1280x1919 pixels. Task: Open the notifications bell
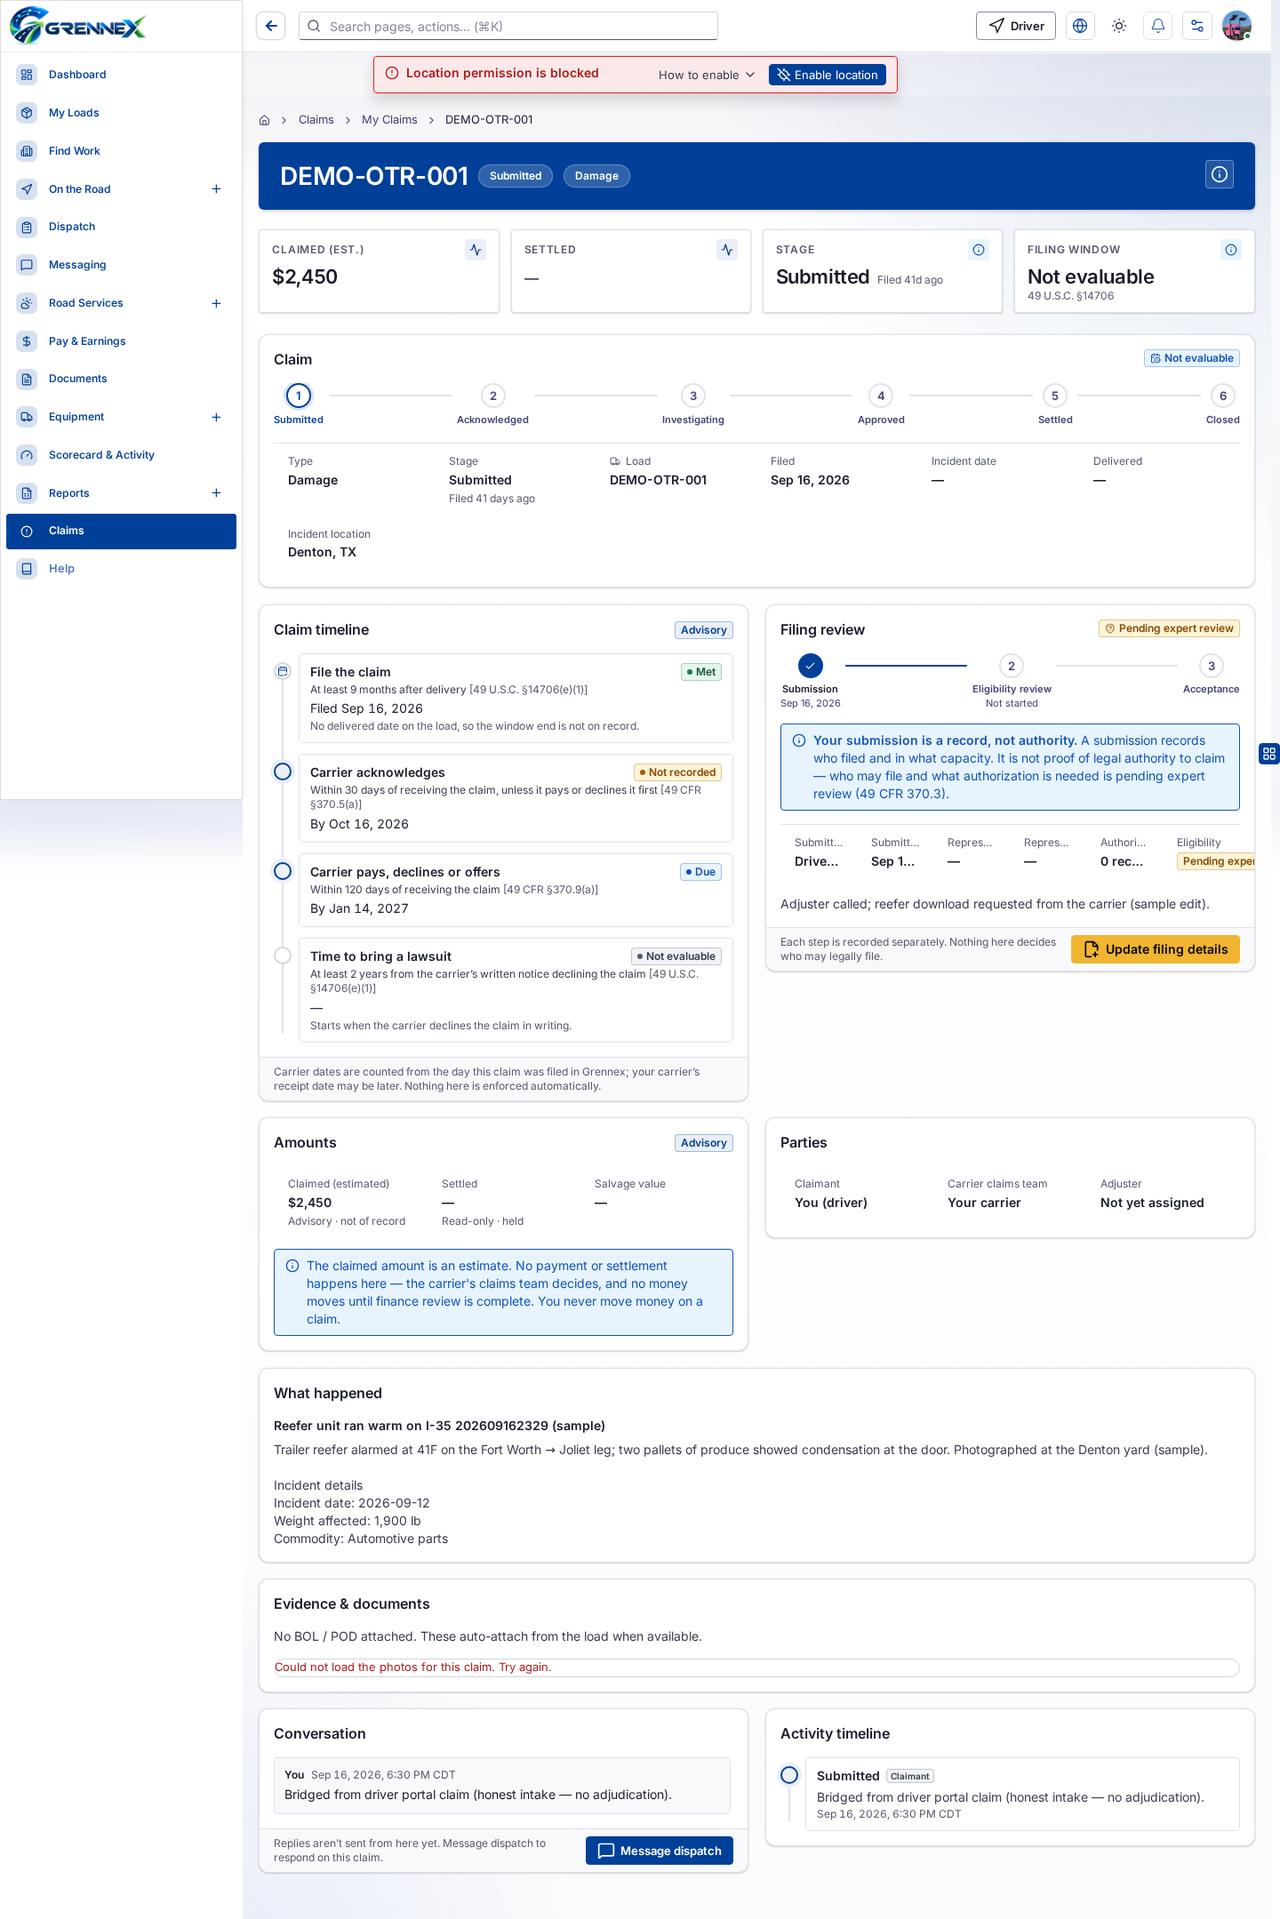click(1158, 26)
